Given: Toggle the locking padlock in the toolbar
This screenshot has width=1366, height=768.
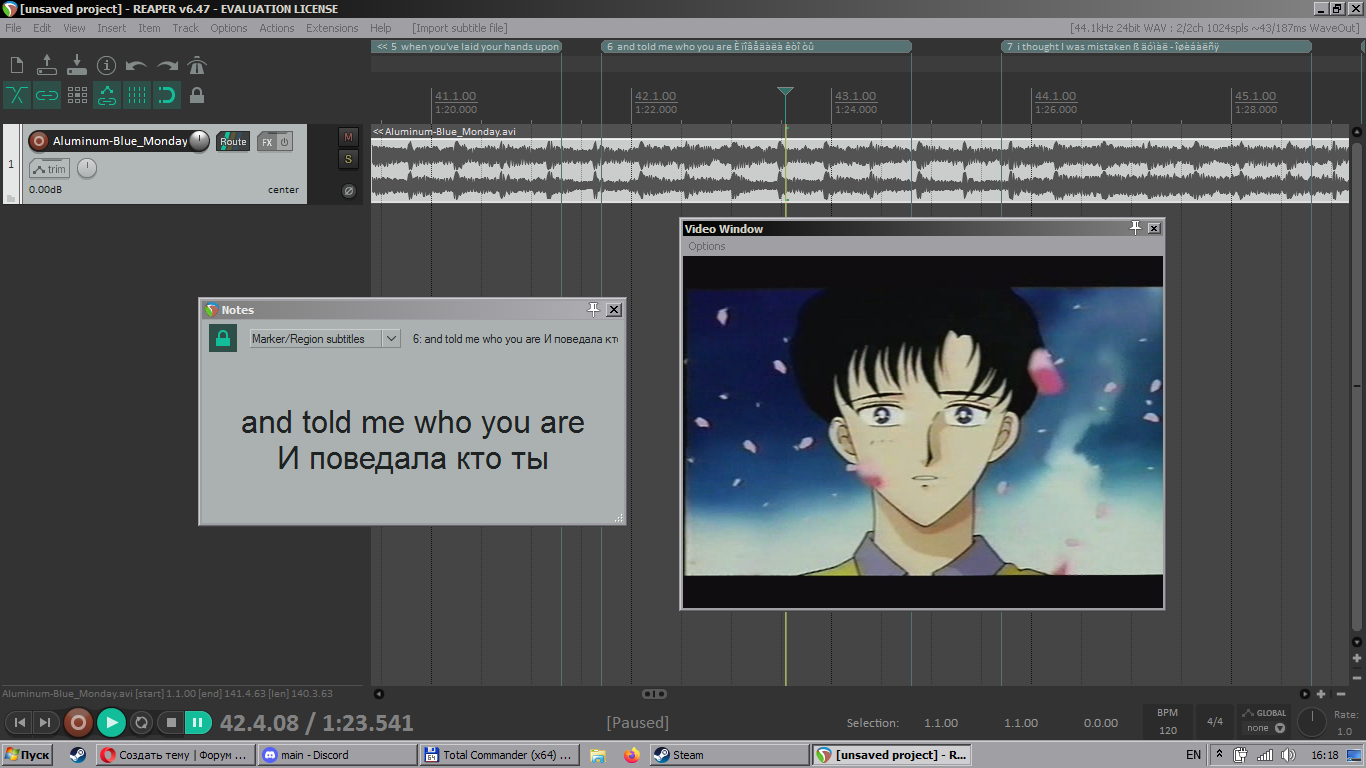Looking at the screenshot, I should pyautogui.click(x=197, y=95).
